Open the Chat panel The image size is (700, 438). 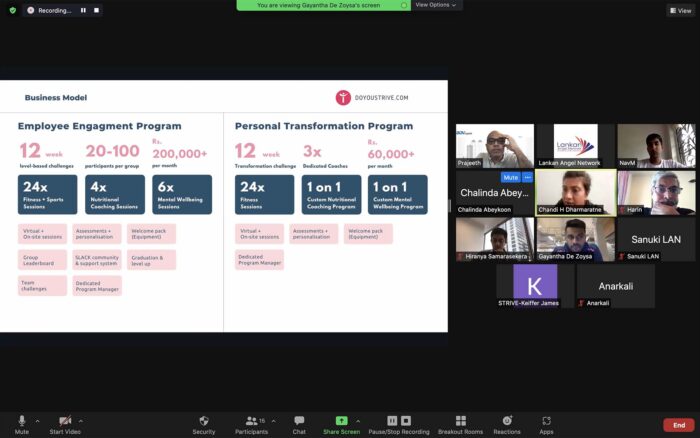click(299, 423)
